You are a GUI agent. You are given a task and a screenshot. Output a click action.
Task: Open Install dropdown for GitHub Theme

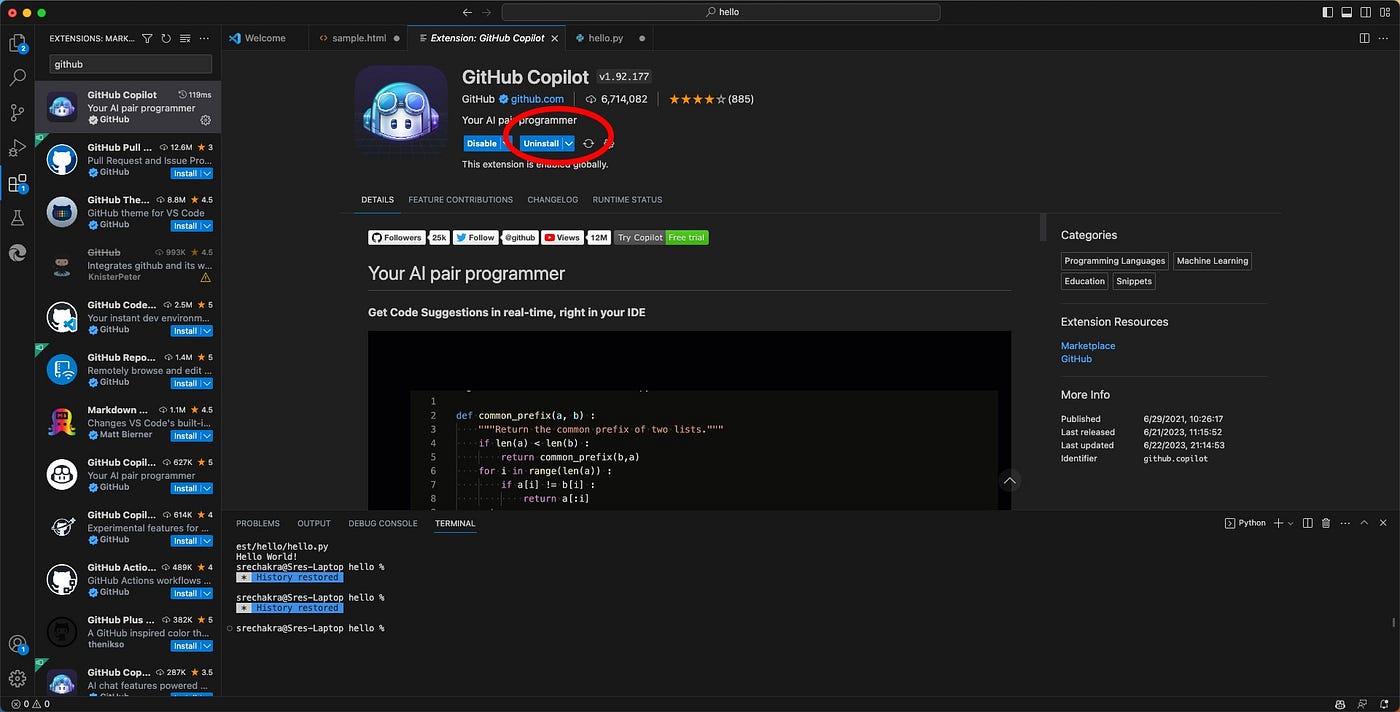click(x=206, y=226)
